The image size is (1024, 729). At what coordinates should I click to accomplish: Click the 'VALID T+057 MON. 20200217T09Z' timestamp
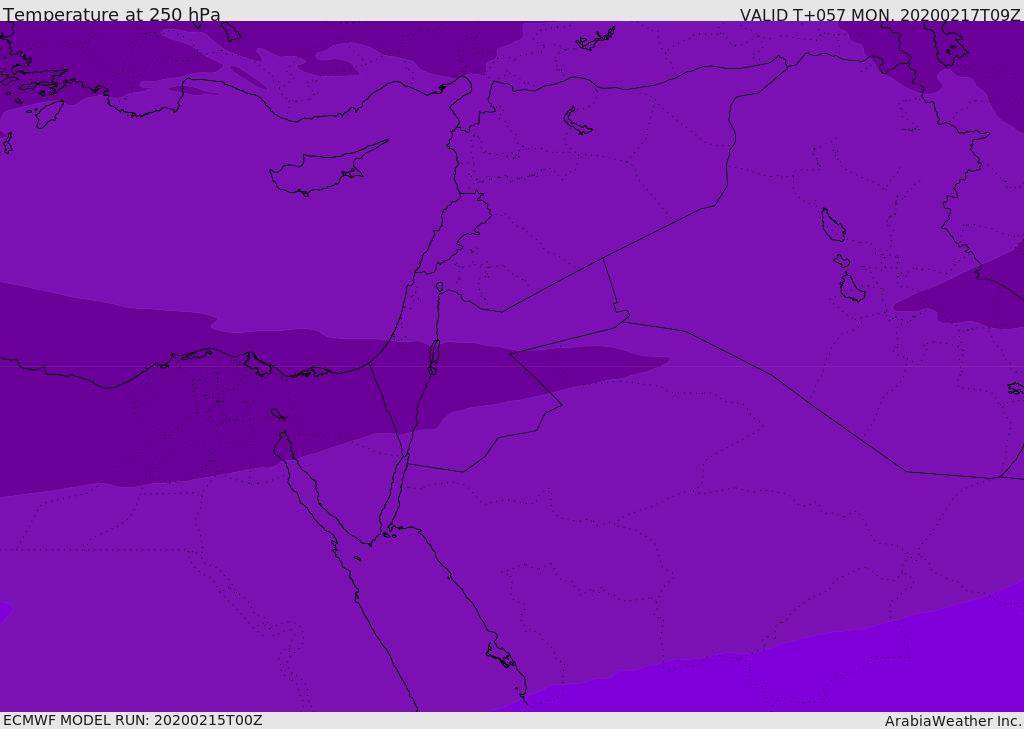tap(880, 14)
